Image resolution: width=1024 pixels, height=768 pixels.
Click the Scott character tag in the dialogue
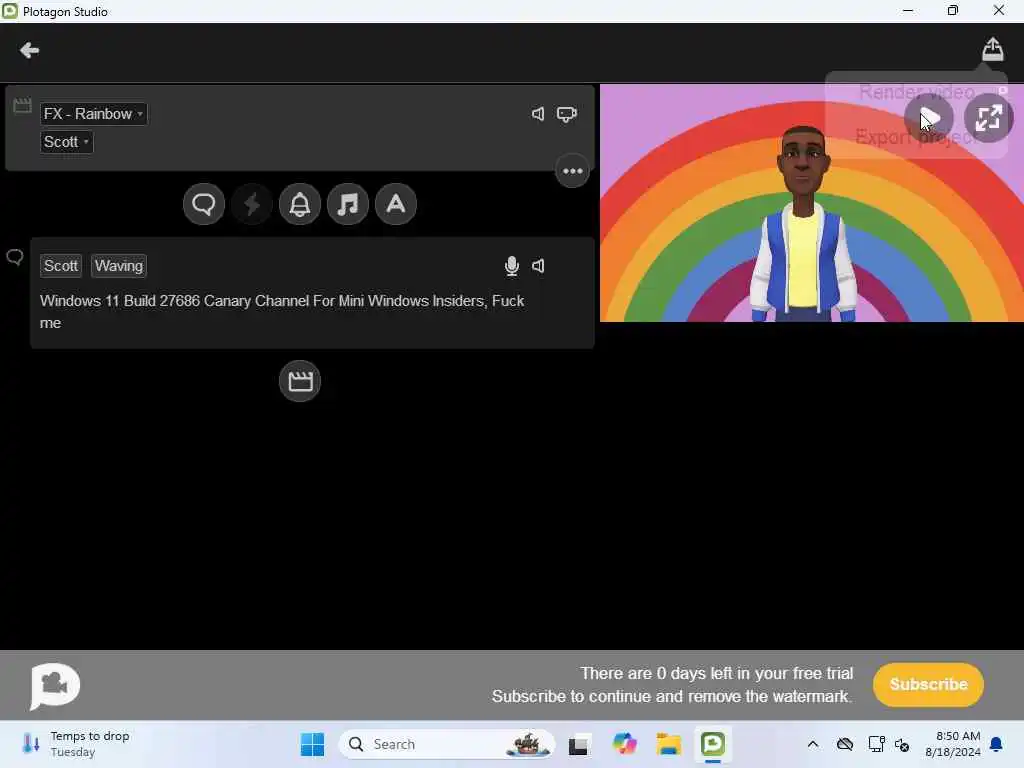pos(61,266)
